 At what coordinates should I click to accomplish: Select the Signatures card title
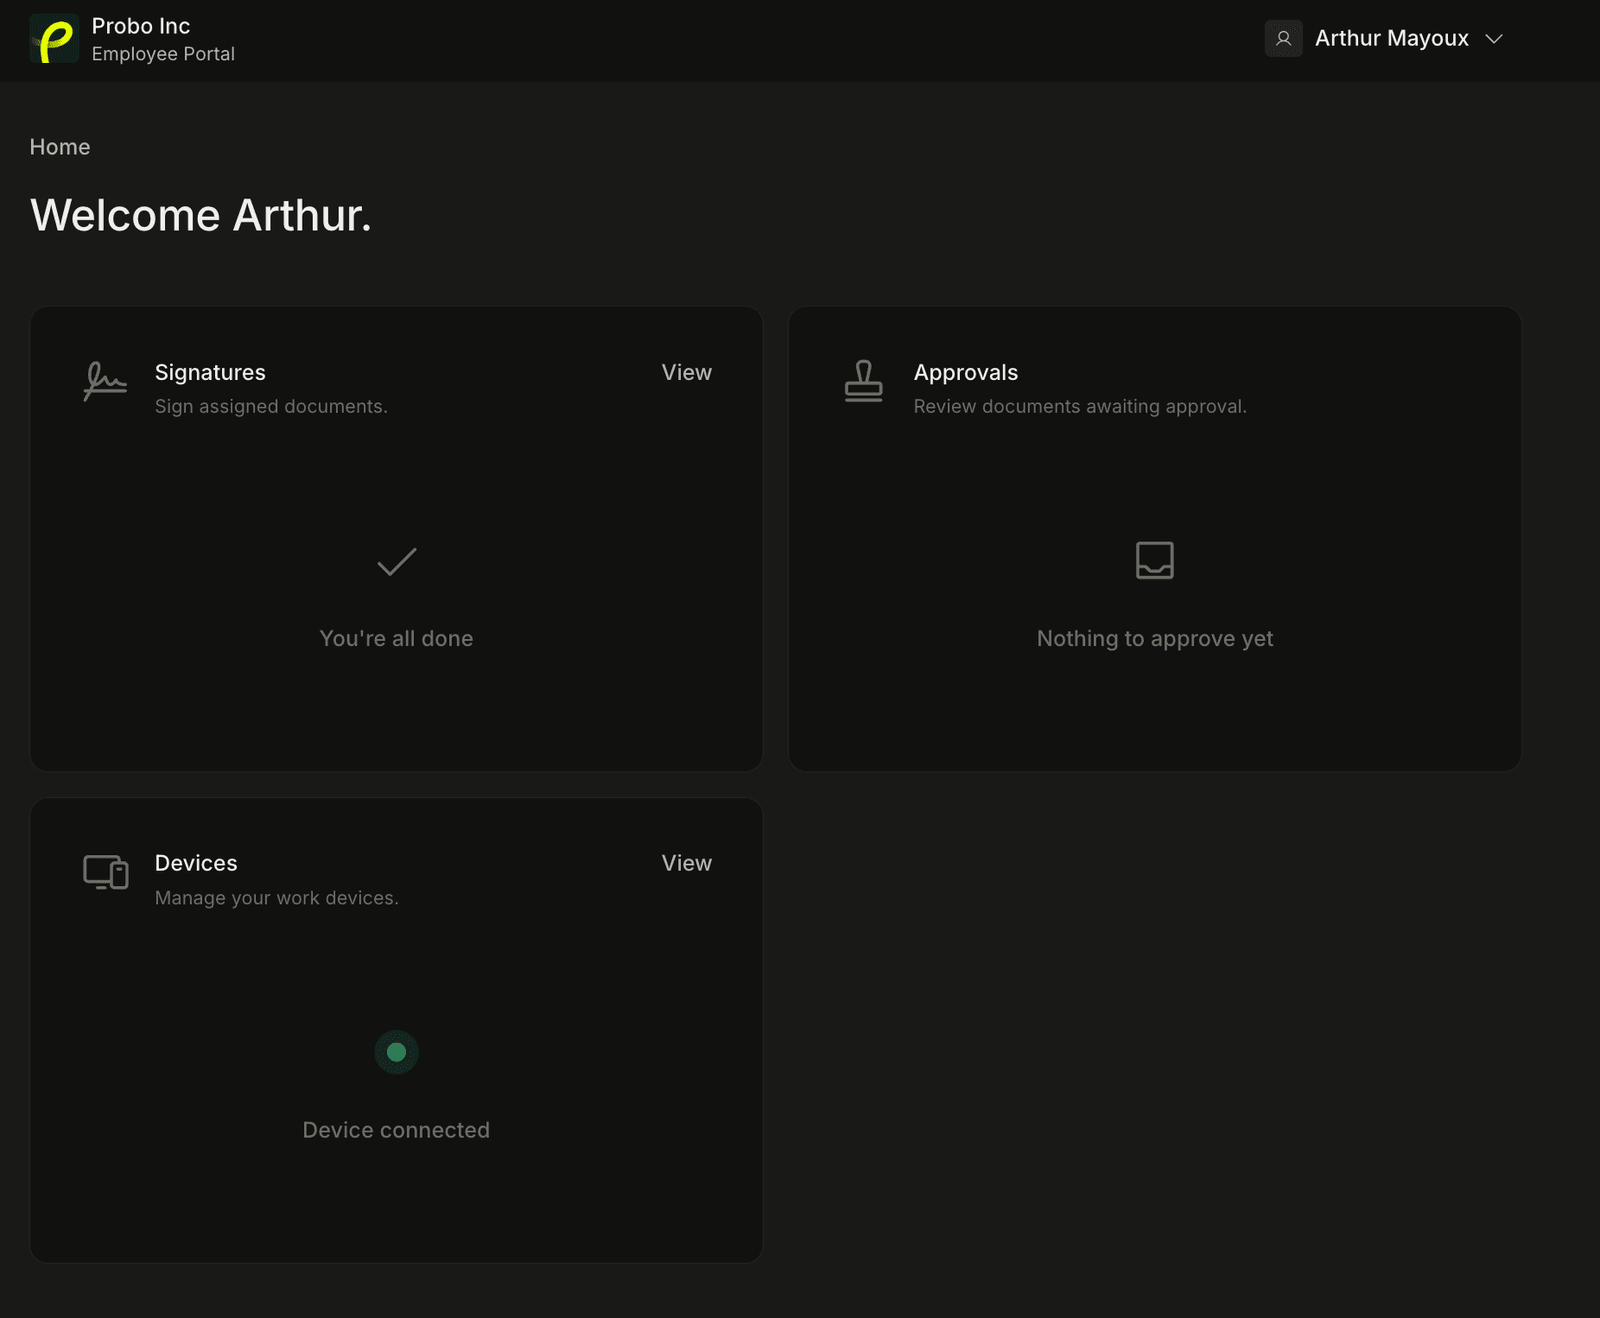[210, 372]
